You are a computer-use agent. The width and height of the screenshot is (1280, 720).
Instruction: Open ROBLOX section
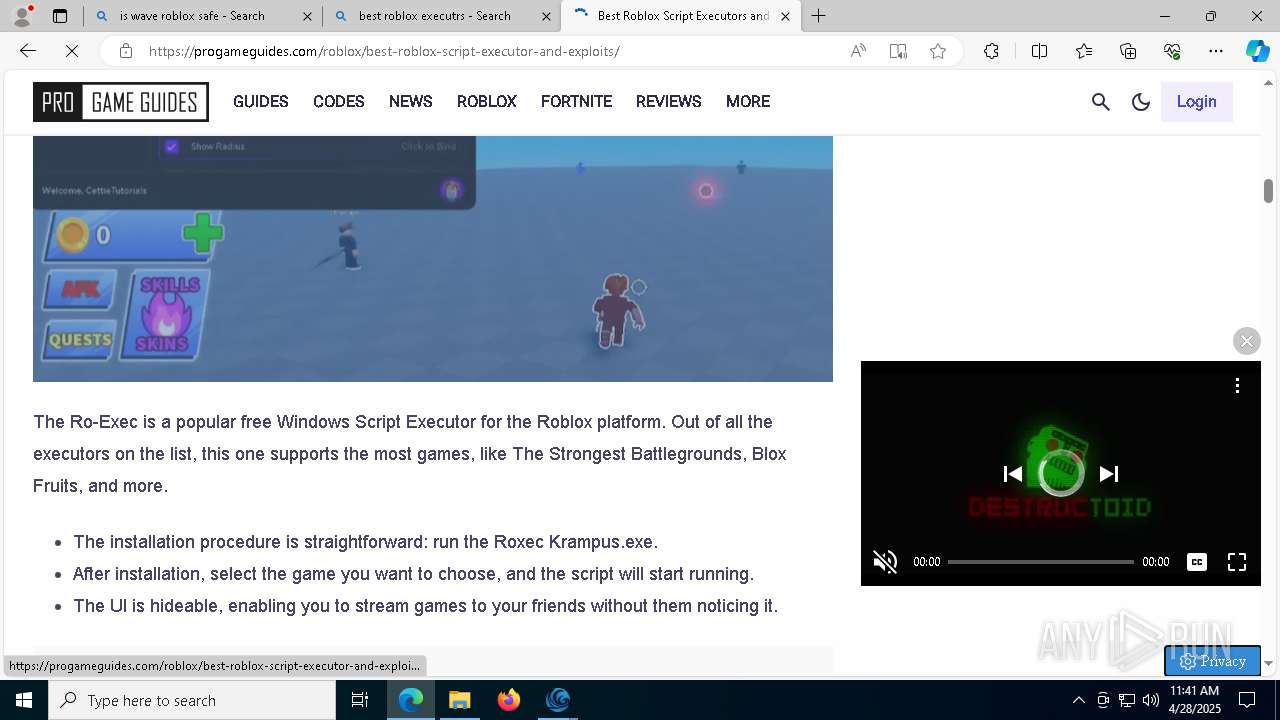point(487,102)
